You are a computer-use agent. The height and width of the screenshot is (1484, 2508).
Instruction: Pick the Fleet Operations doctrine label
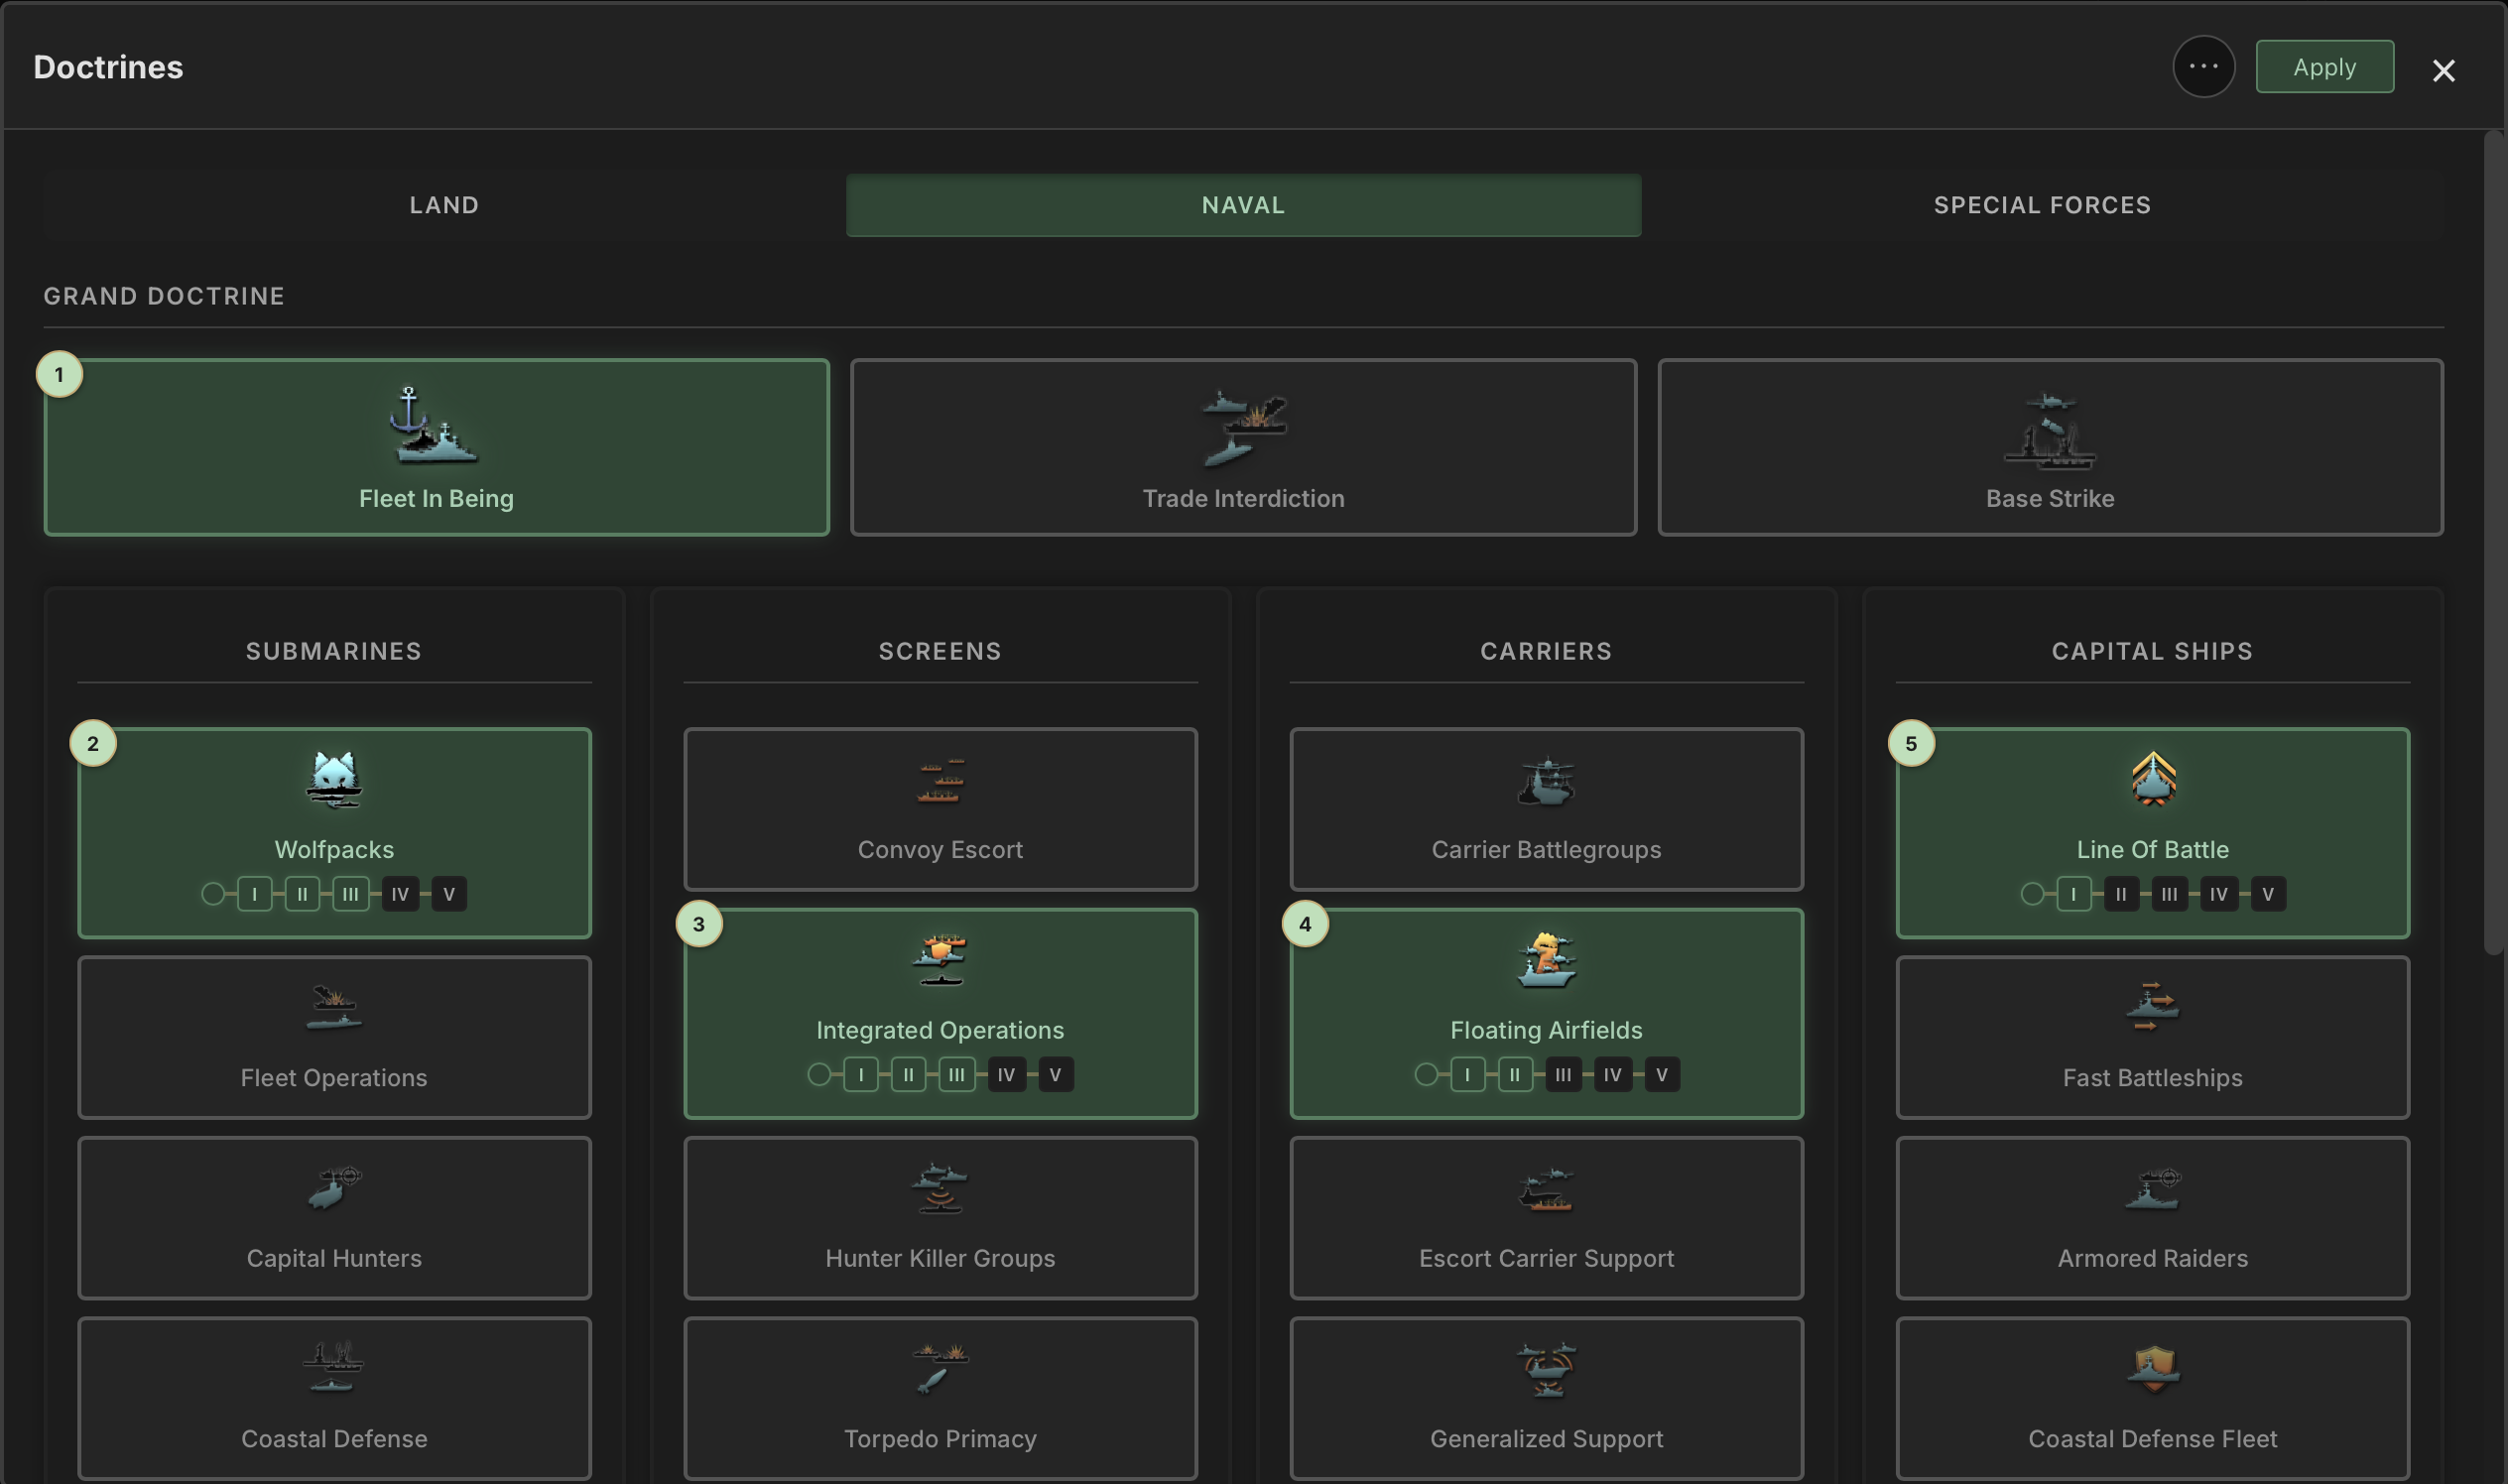[x=334, y=1078]
